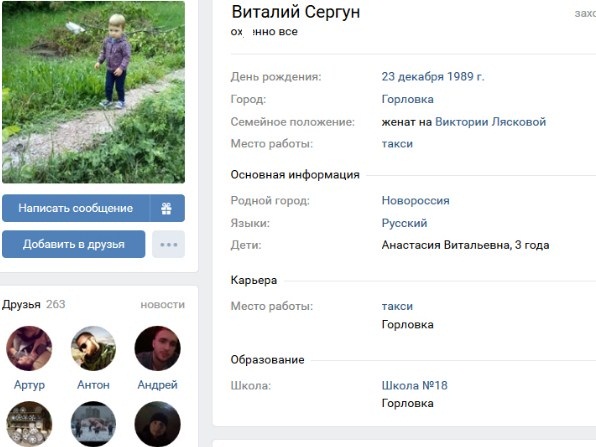Viewport: 596px width, 447px height.
Task: Click Добавить в друзья button
Action: coord(74,244)
